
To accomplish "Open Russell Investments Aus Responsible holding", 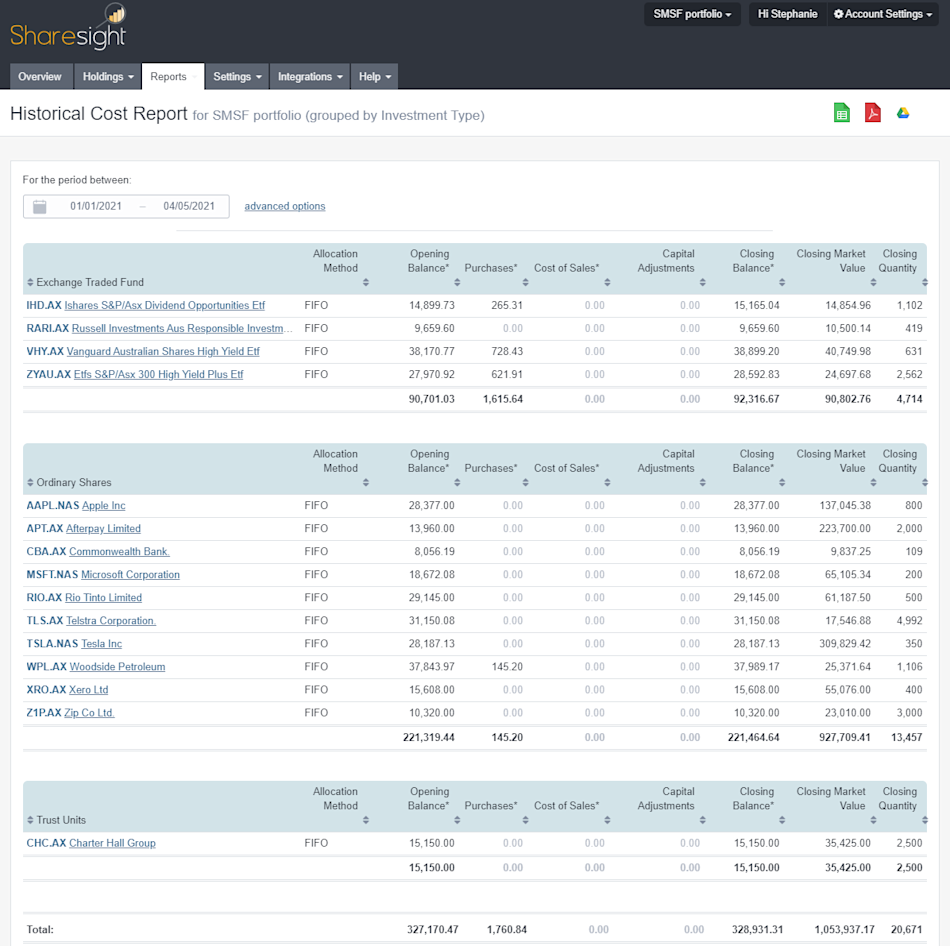I will point(182,328).
